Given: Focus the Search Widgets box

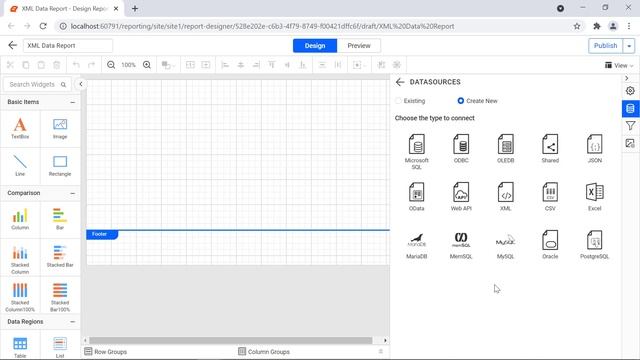Looking at the screenshot, I should (37, 84).
